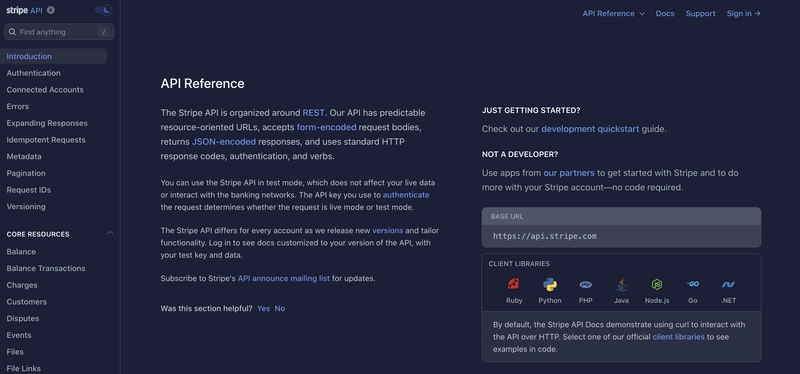800x374 pixels.
Task: Open the development quickstart guide link
Action: [x=590, y=129]
